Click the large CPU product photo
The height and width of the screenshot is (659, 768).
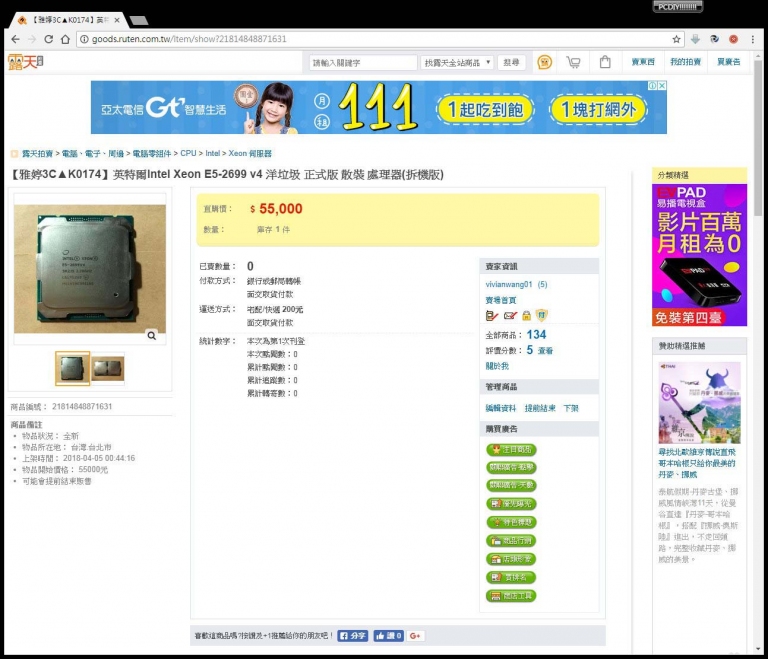[x=90, y=268]
